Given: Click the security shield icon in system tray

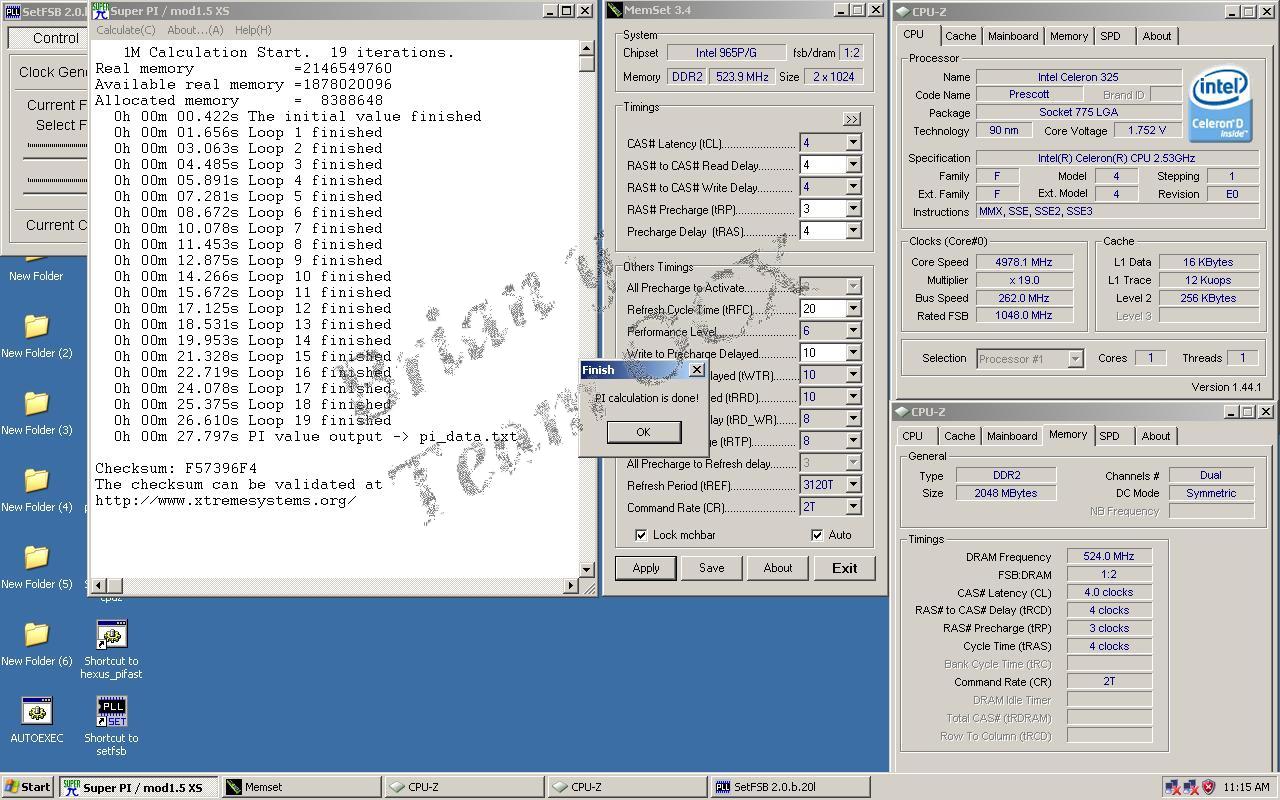Looking at the screenshot, I should pyautogui.click(x=1208, y=787).
